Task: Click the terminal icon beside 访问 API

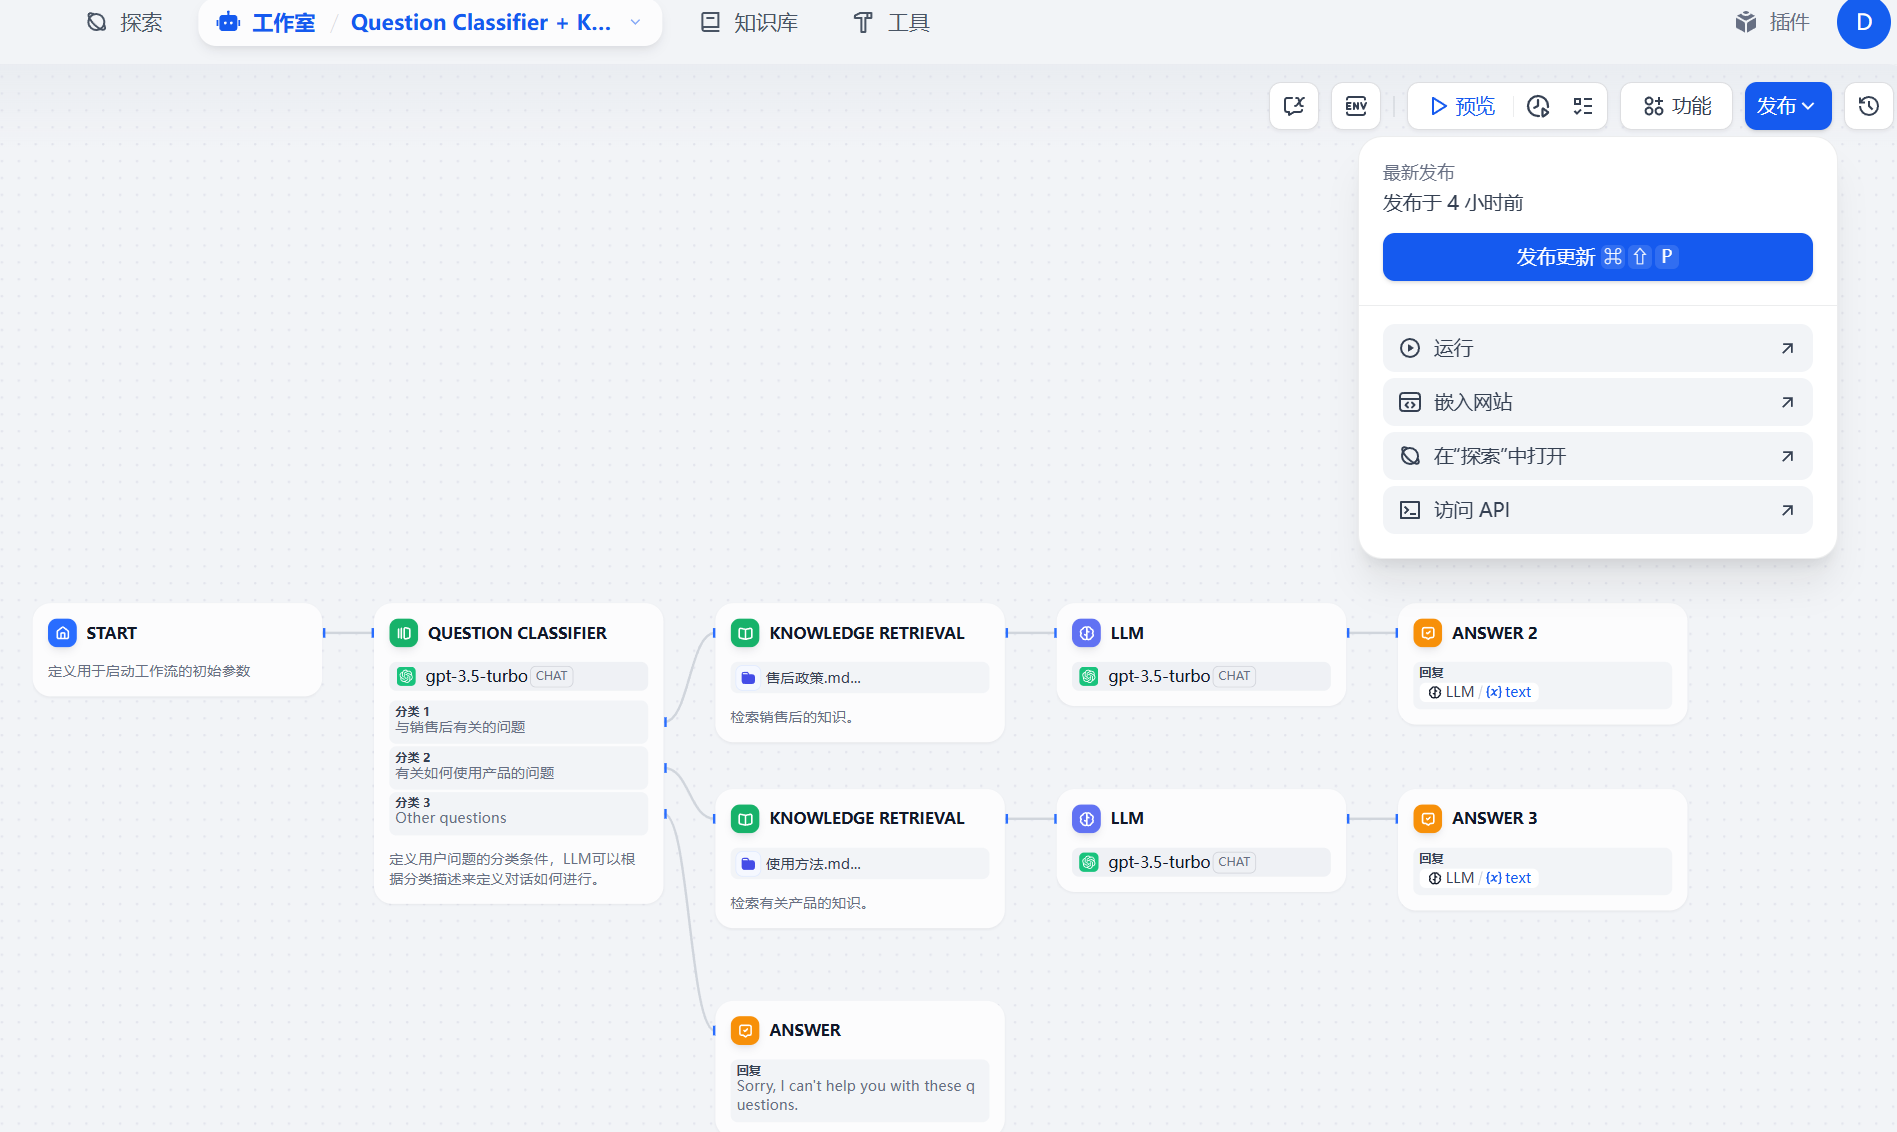Action: pyautogui.click(x=1410, y=510)
